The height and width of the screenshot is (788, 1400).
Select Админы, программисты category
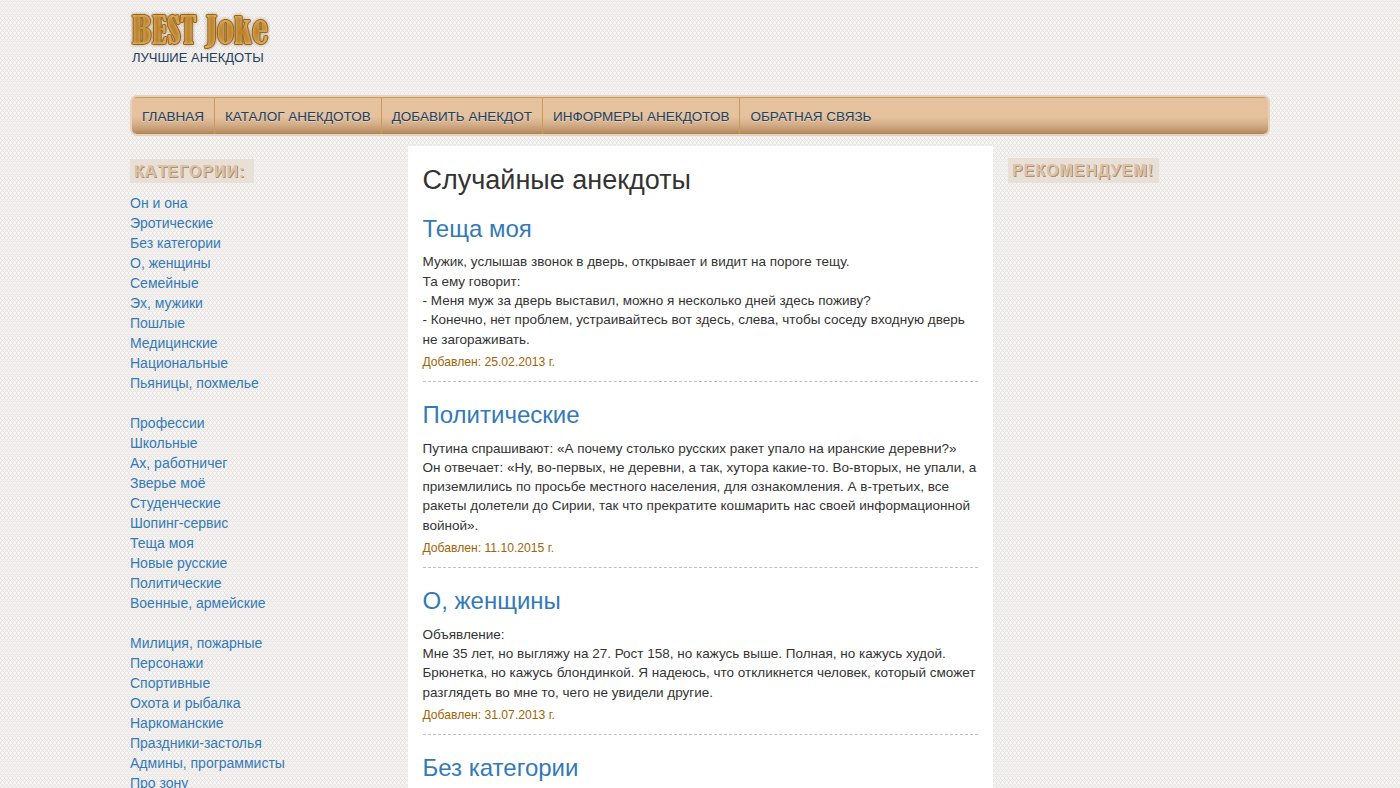click(207, 763)
